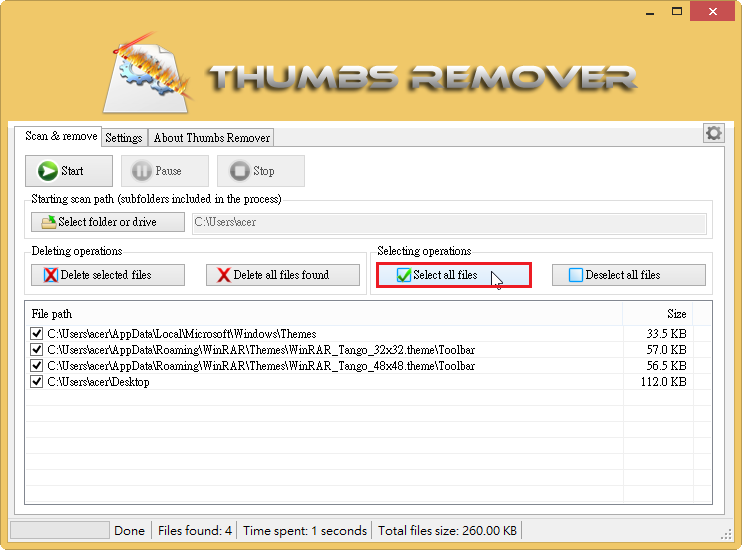This screenshot has width=742, height=550.
Task: Click the starting scan path field
Action: click(x=448, y=222)
